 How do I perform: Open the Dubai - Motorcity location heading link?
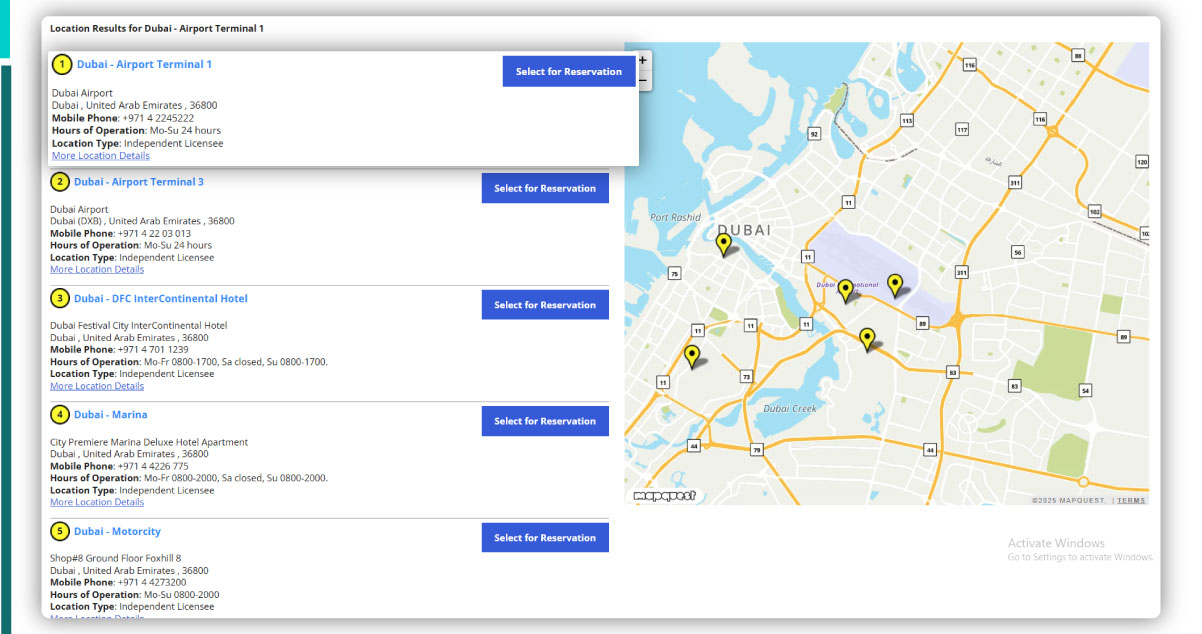pos(117,531)
